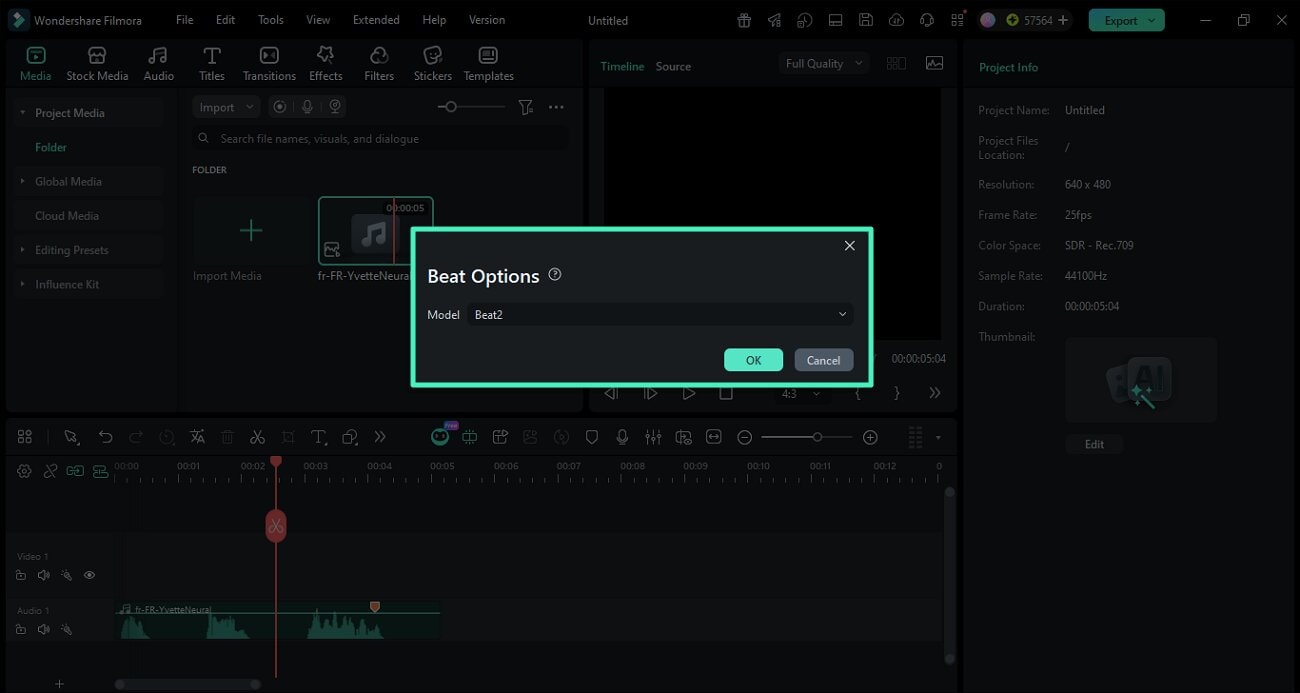Select Cloud Media in sidebar

tap(67, 216)
